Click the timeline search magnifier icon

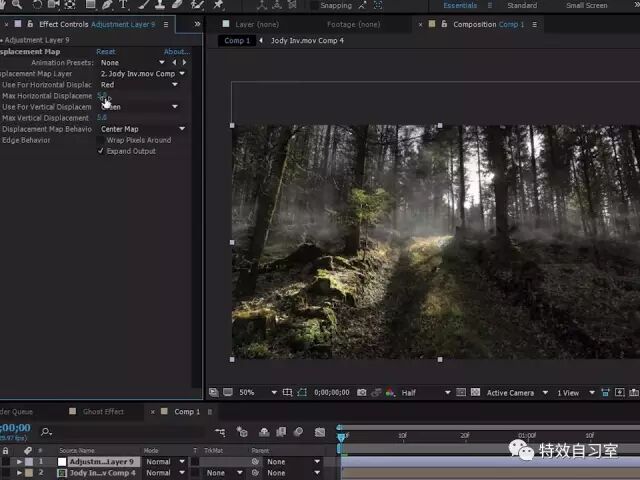coord(46,432)
